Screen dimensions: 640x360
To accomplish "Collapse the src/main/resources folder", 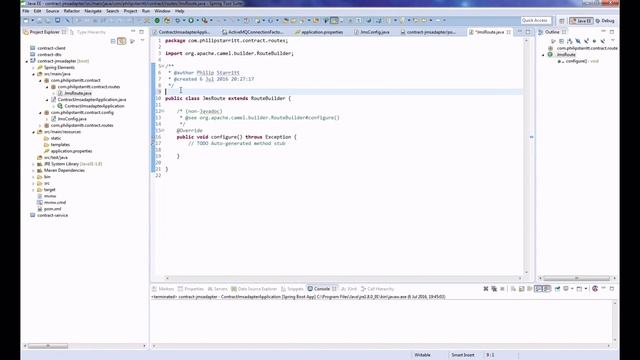I will pos(33,132).
